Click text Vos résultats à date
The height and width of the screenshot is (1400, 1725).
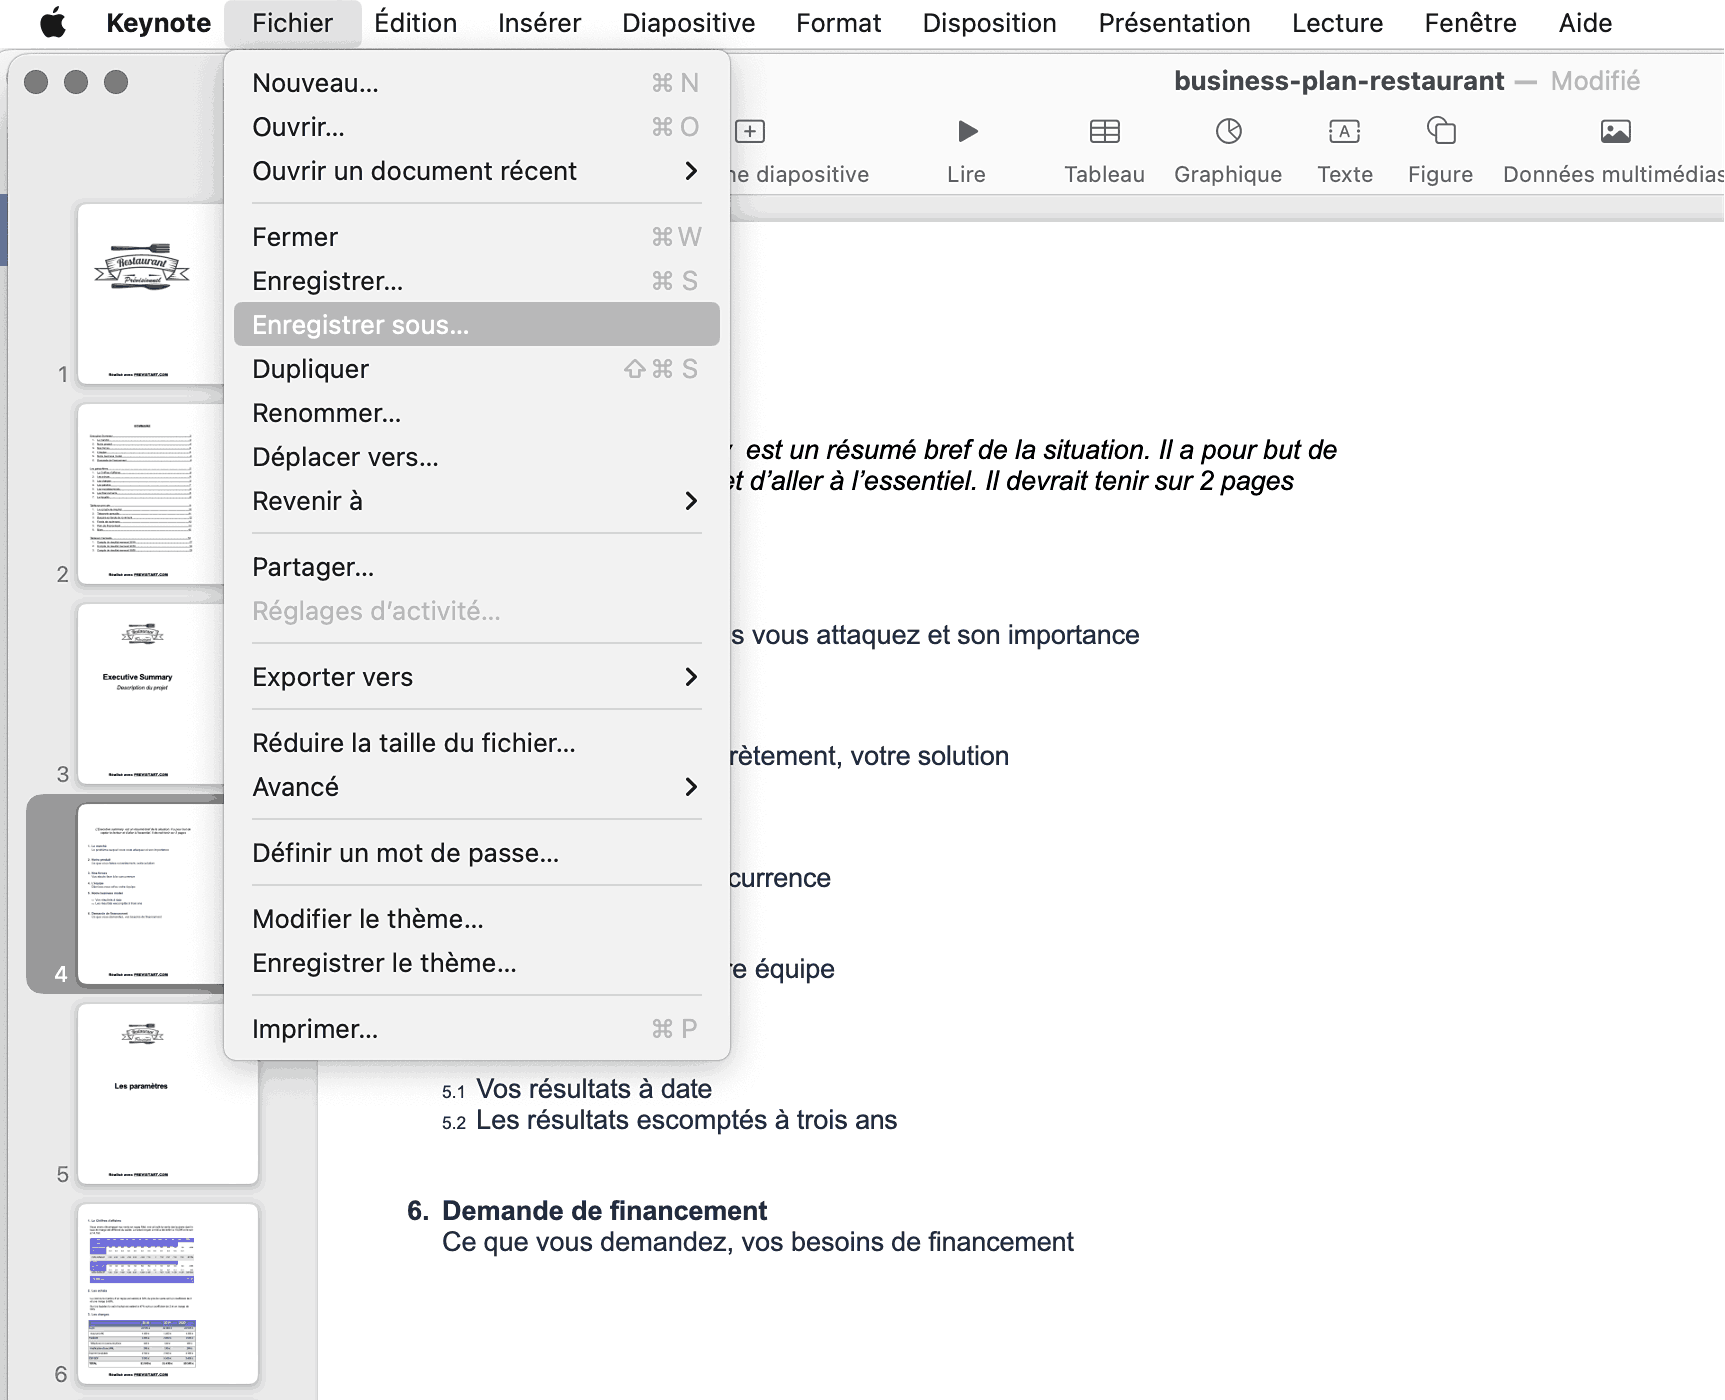coord(594,1089)
